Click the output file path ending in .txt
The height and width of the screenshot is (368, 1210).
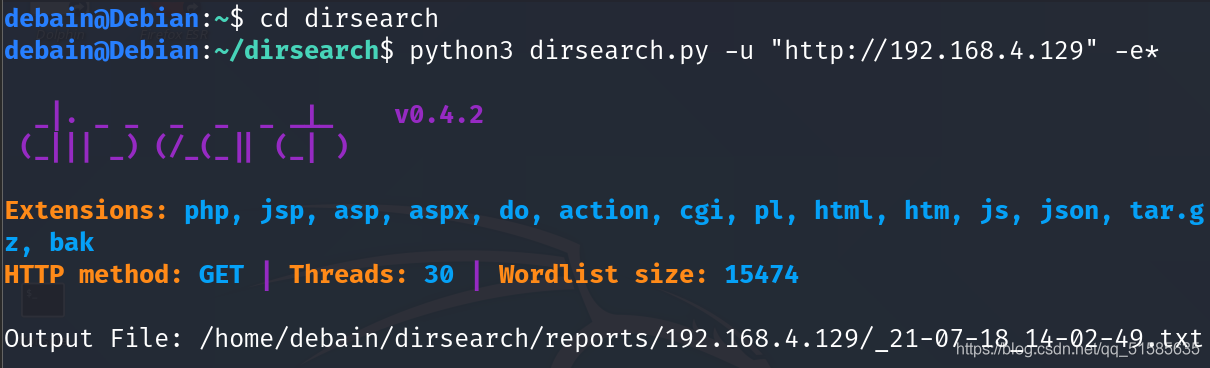click(x=702, y=338)
